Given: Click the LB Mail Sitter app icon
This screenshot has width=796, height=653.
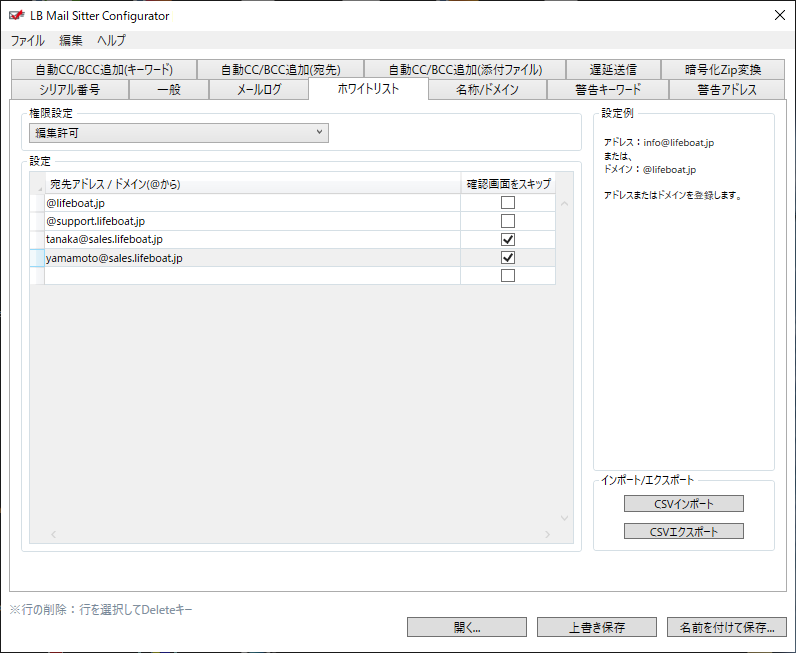Looking at the screenshot, I should coord(16,15).
